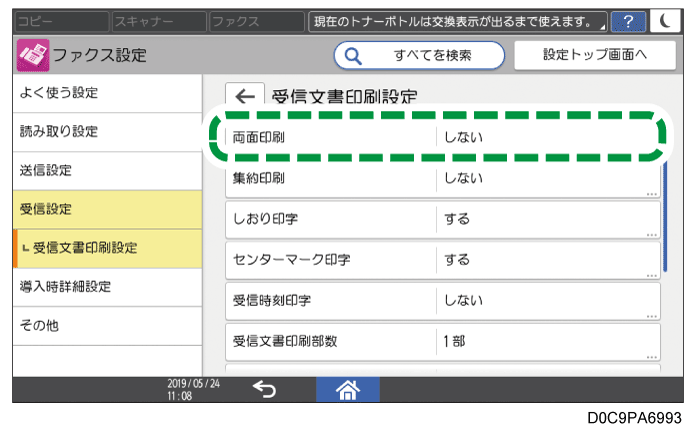This screenshot has height=431, width=695.
Task: Tap the return arrow in bottom bar
Action: 264,389
